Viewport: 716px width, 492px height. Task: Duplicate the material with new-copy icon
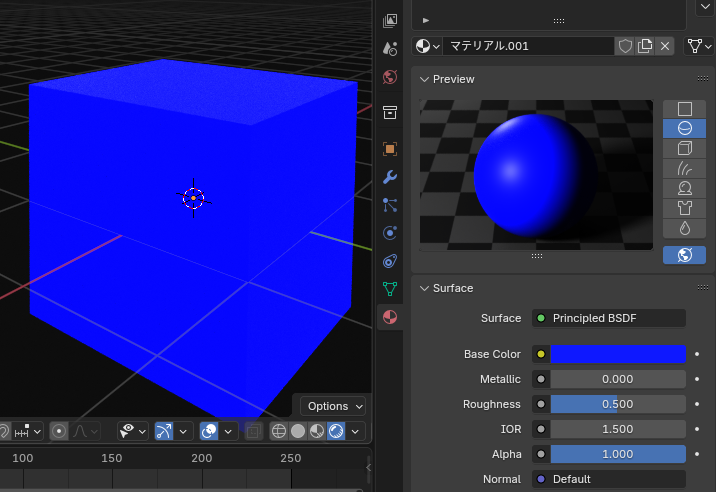coord(645,46)
